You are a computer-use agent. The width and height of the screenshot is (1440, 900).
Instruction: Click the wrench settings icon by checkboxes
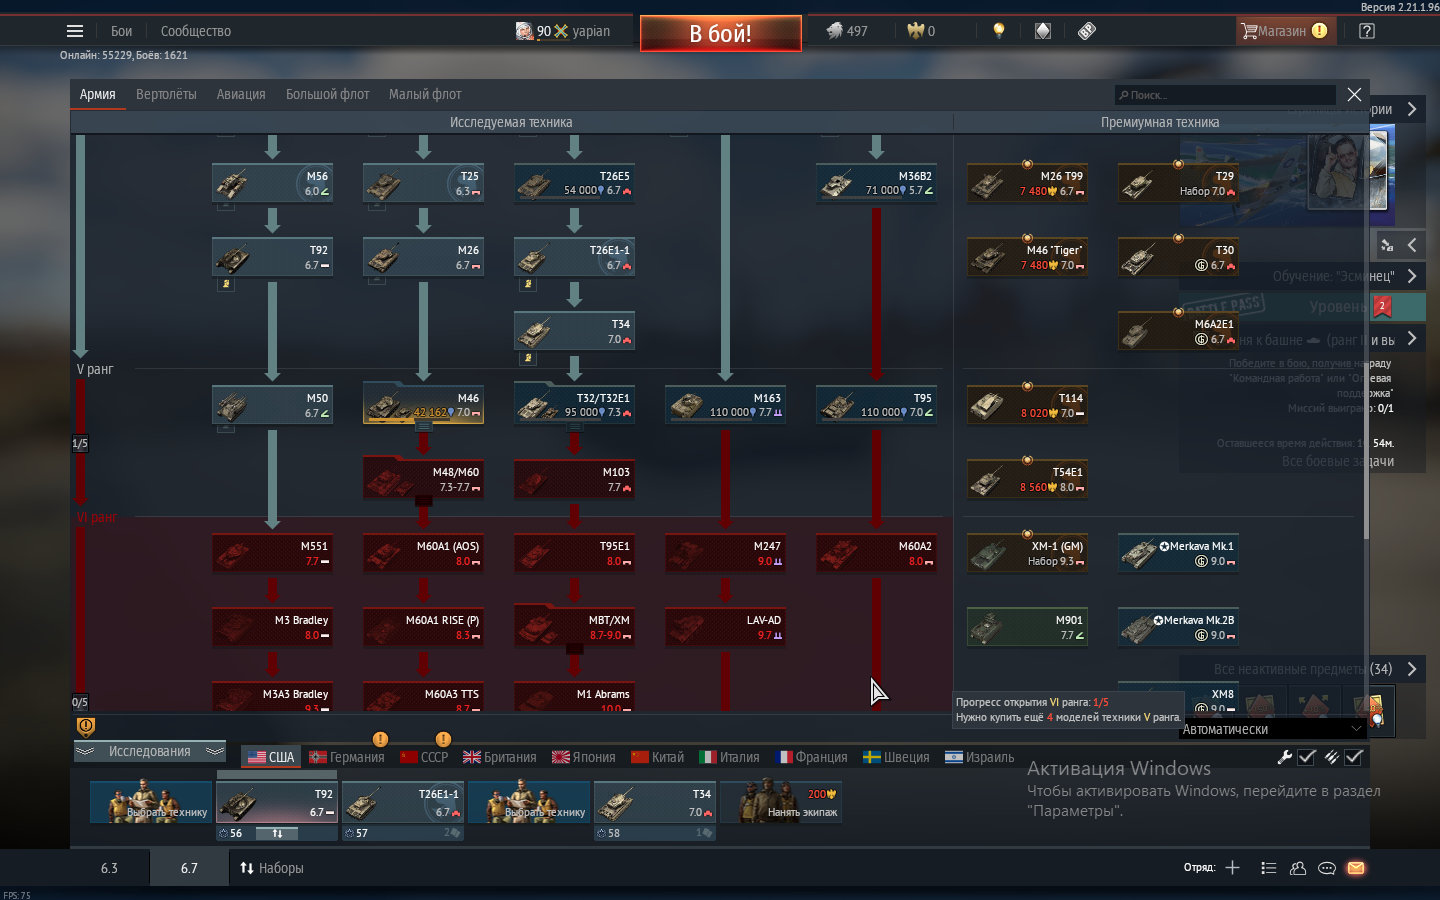(1285, 757)
